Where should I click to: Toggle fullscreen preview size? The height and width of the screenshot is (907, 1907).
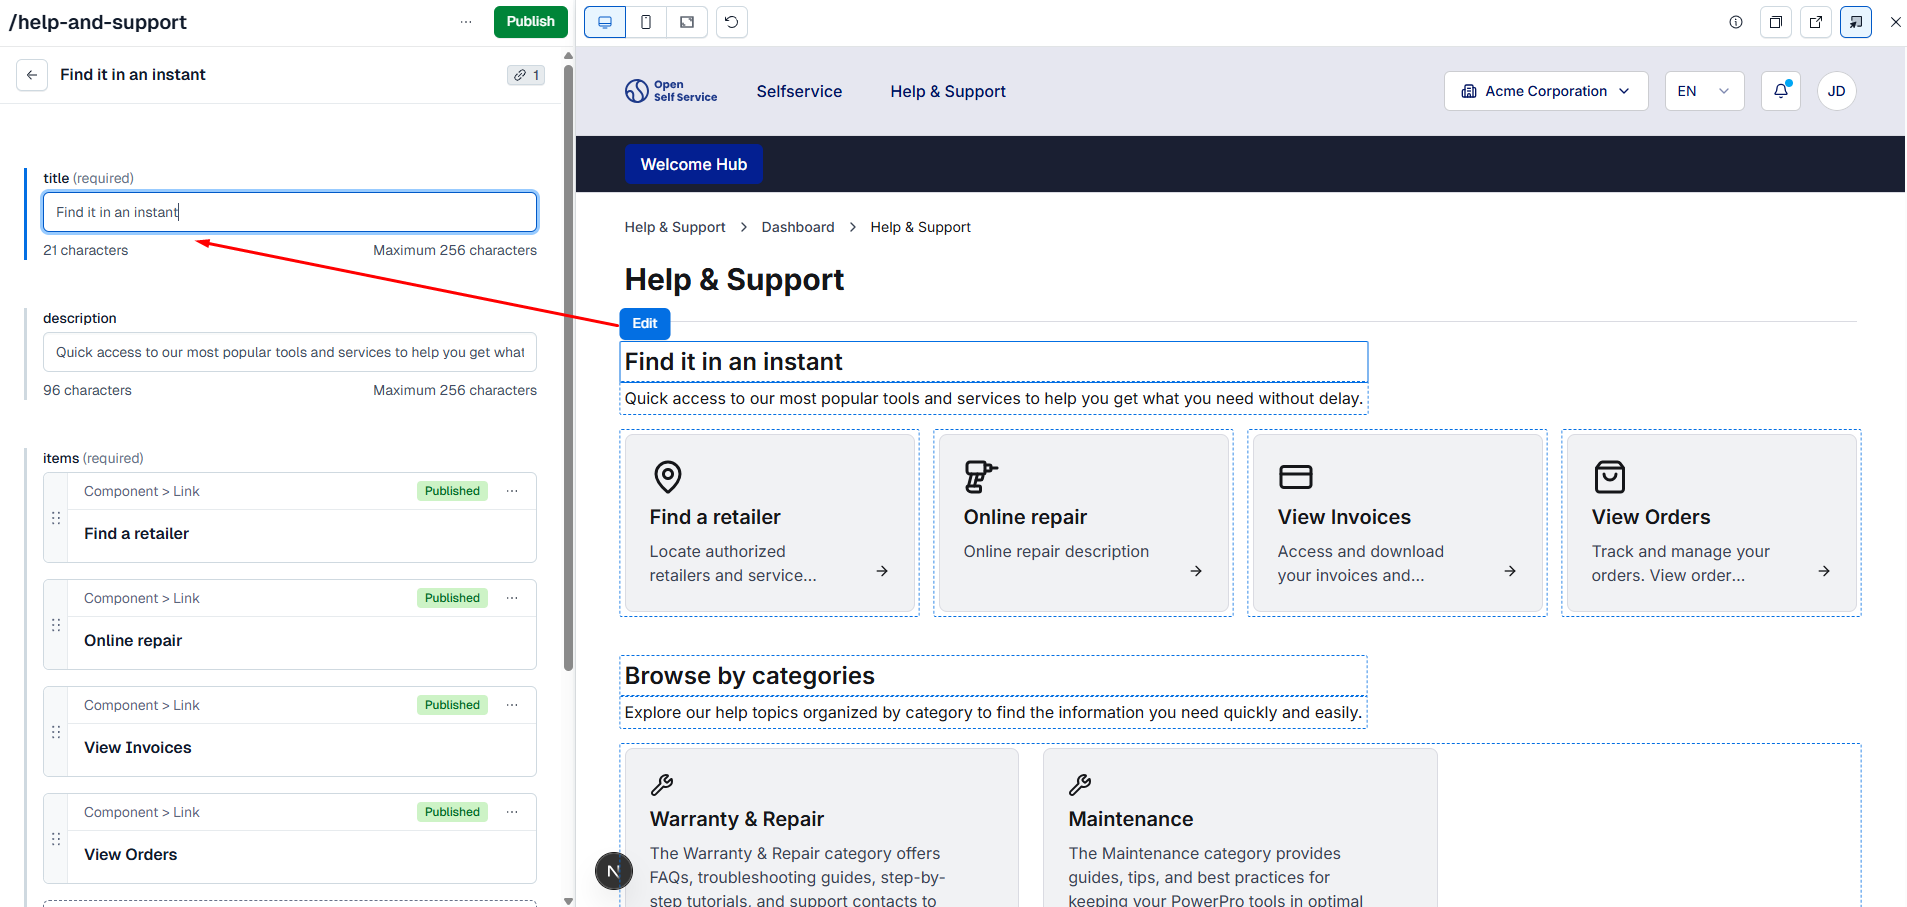[x=687, y=22]
